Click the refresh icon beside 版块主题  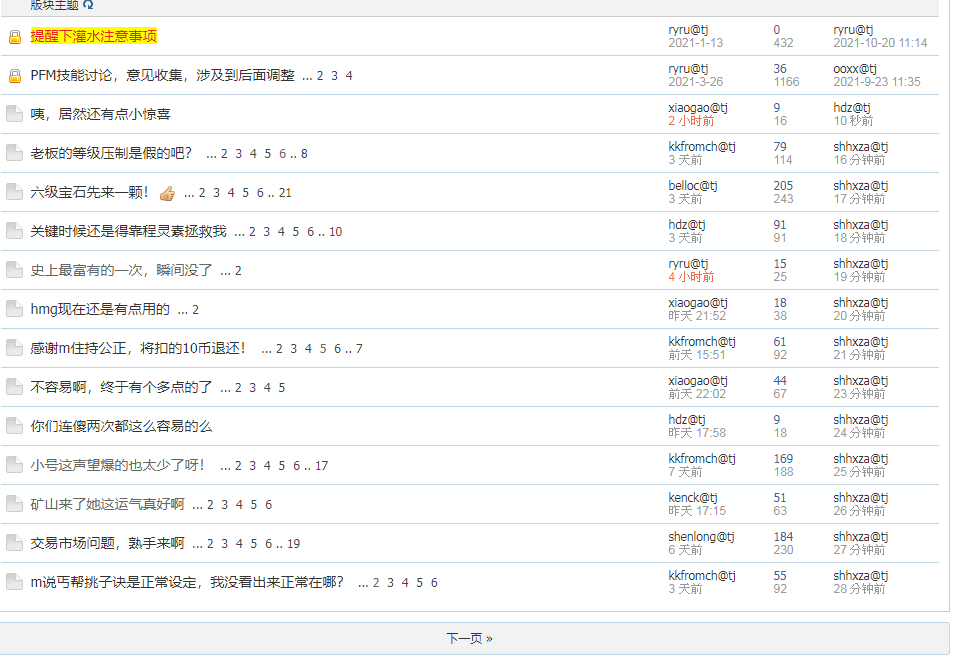88,4
